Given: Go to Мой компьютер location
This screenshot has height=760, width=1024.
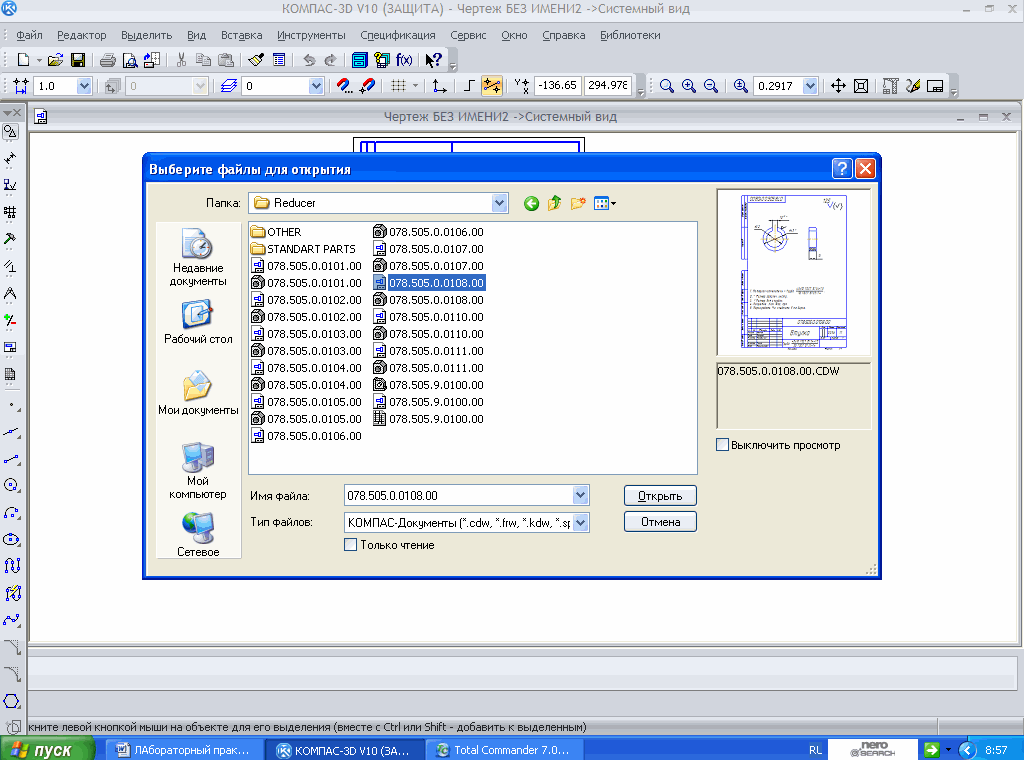Looking at the screenshot, I should (x=198, y=471).
